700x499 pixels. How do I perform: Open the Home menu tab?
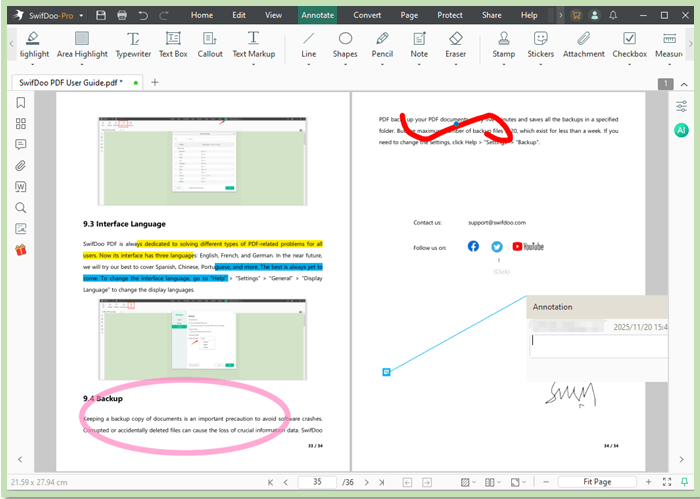202,15
